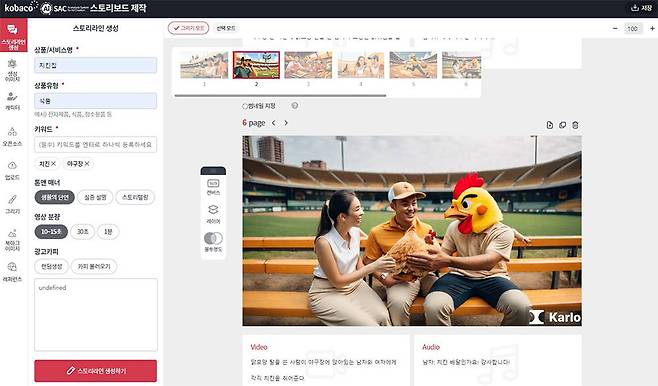Click the Audio description panel text
Viewport: 658px width, 386px height.
pyautogui.click(x=466, y=362)
